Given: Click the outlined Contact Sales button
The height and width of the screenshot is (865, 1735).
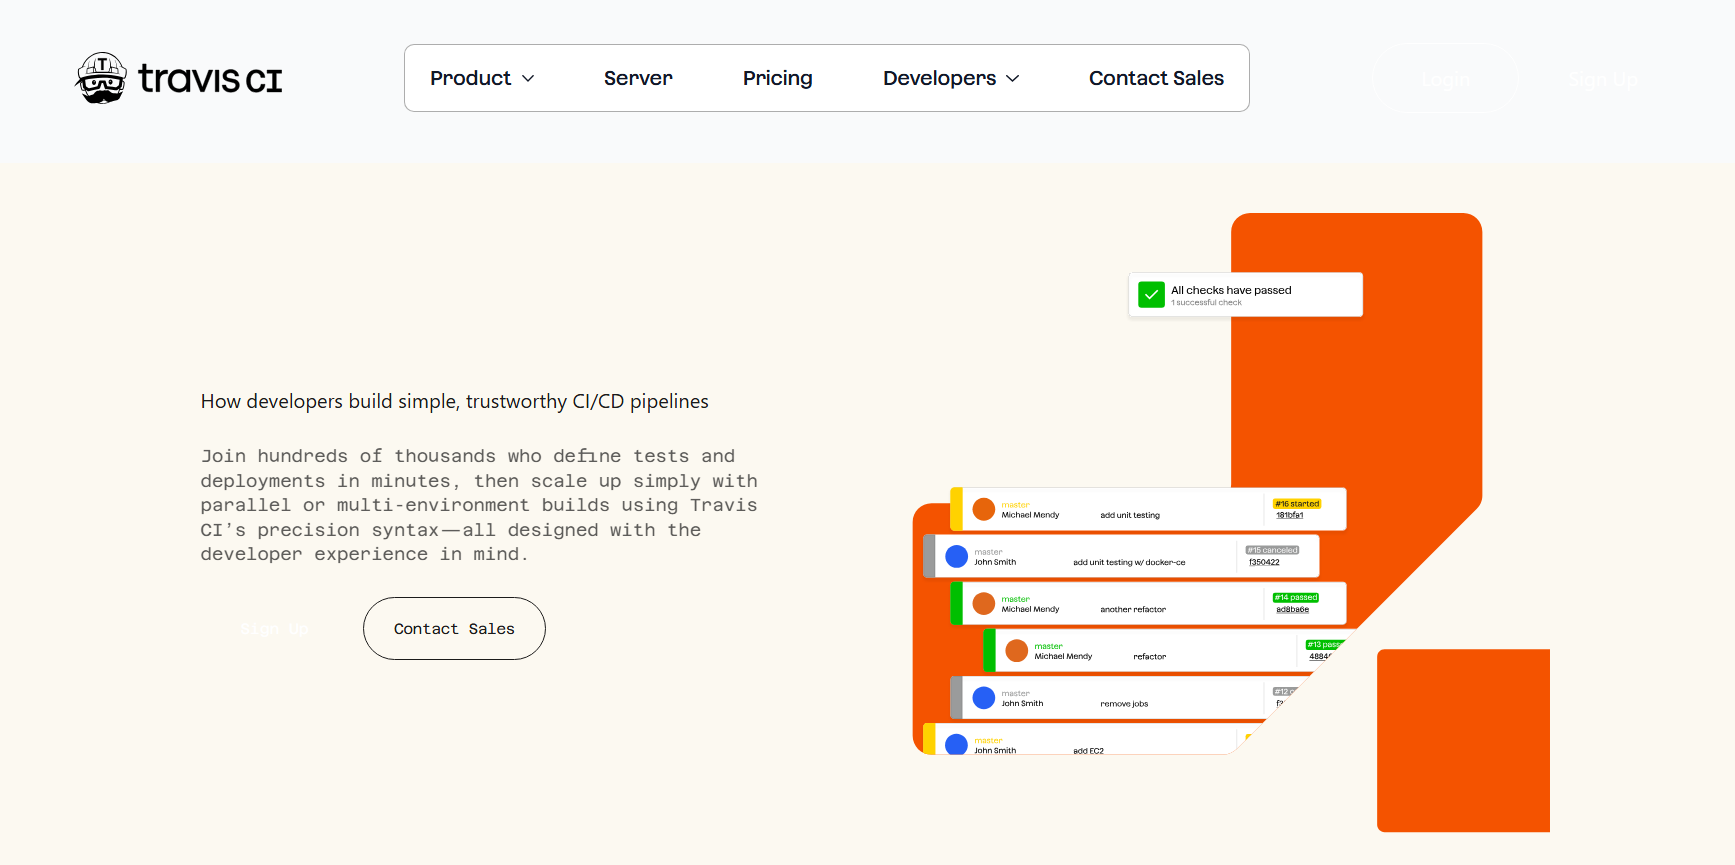Looking at the screenshot, I should [454, 629].
